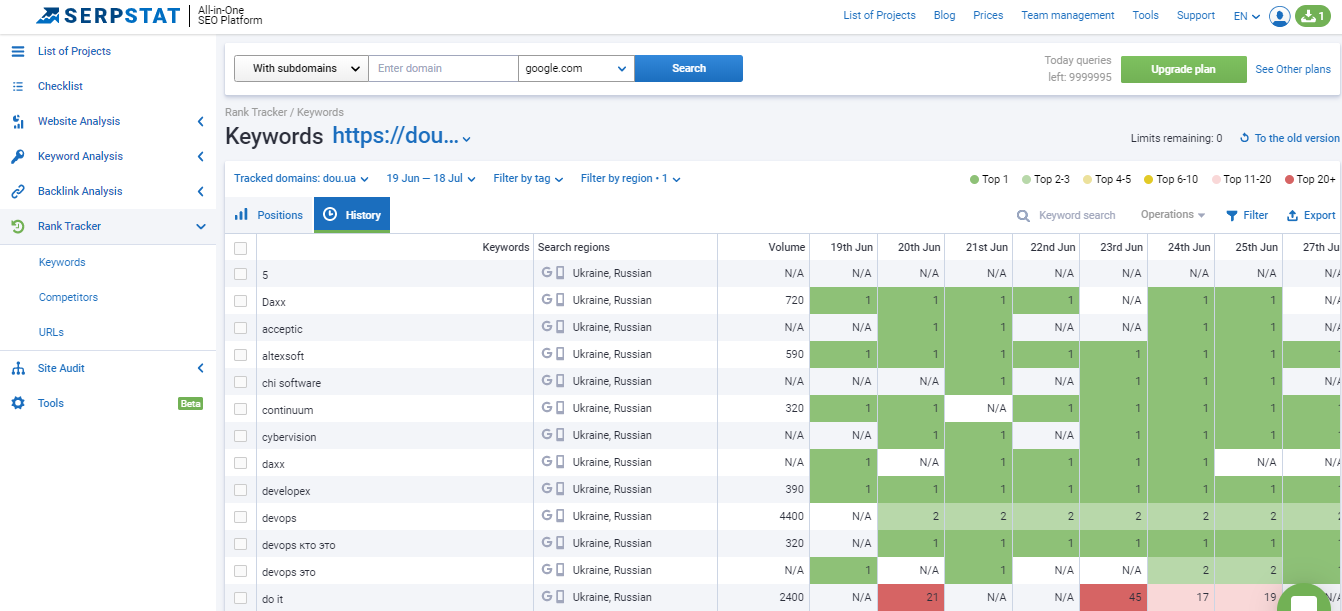Open List of Projects hamburger icon in sidebar
This screenshot has width=1342, height=611.
tap(18, 51)
